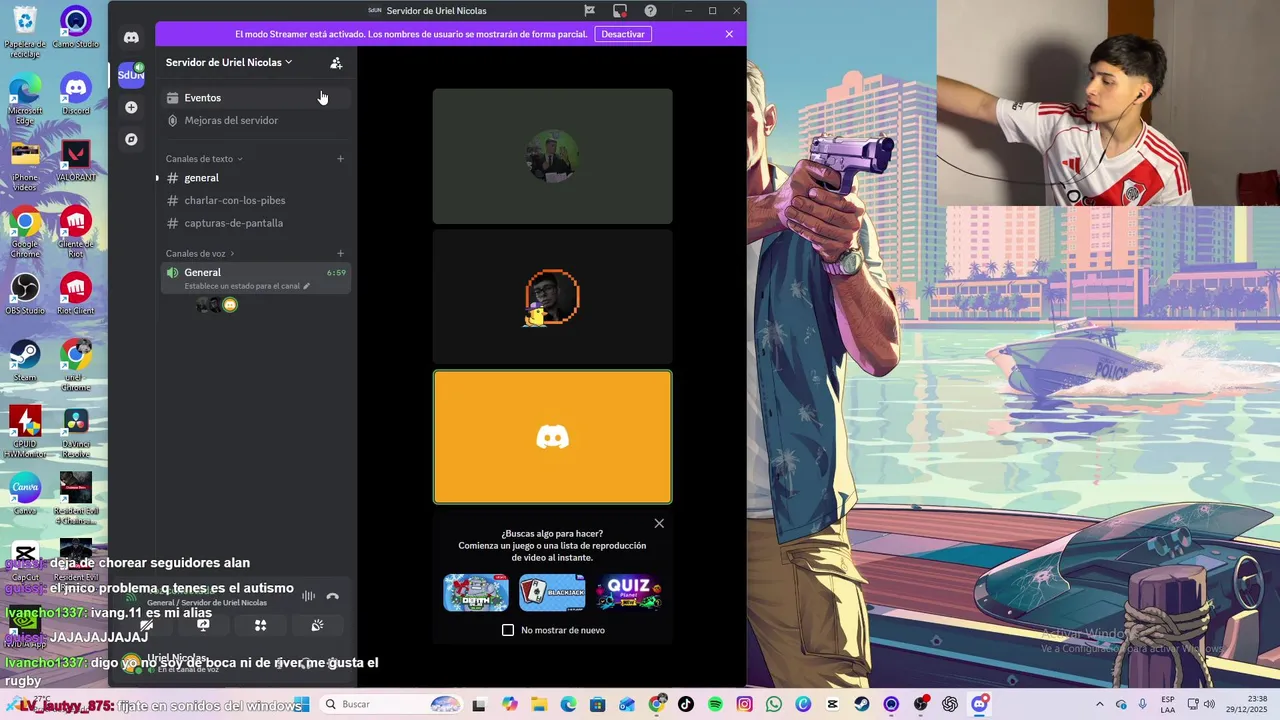Screen dimensions: 1280x720
Task: Create a new voice channel plus icon
Action: pyautogui.click(x=340, y=253)
